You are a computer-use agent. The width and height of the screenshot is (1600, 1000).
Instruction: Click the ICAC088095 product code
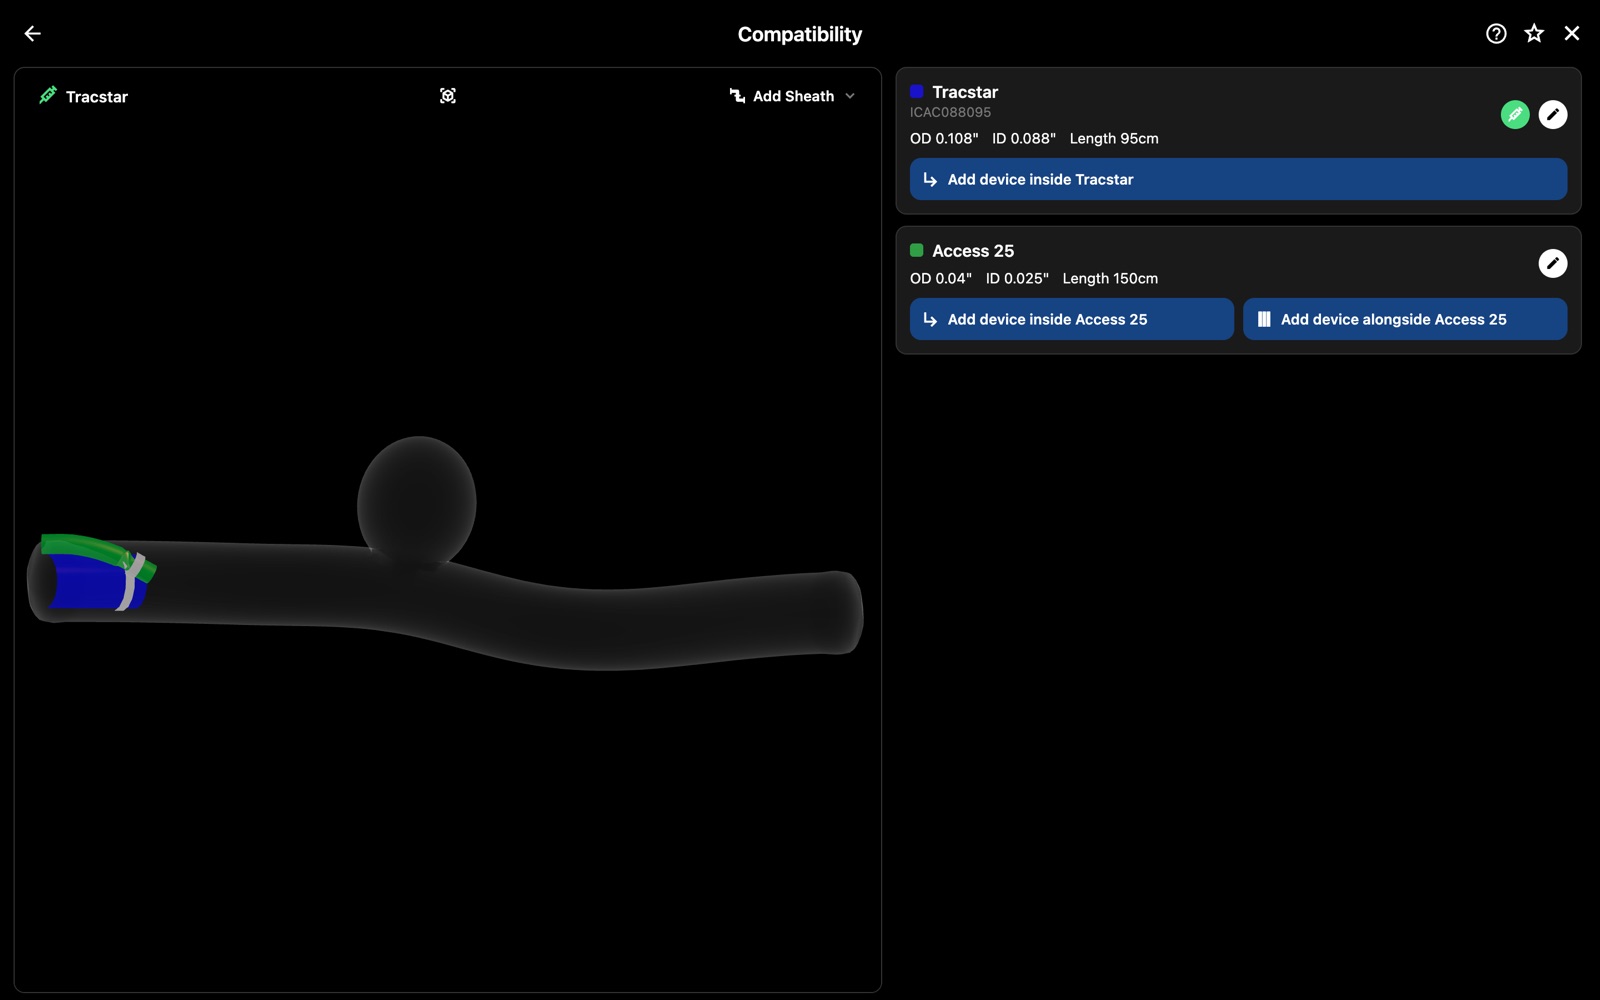(950, 113)
